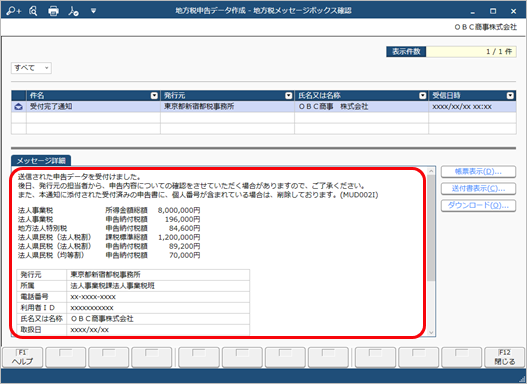Click the 帳票表示(D)... button
Image resolution: width=527 pixels, height=384 pixels.
[x=478, y=171]
